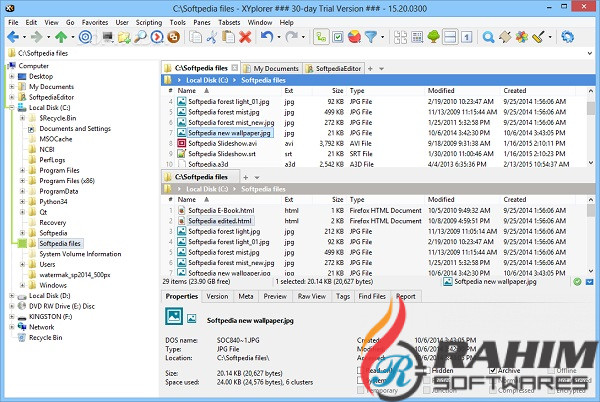Open the Visual Filter dropdown arrow
600x402 pixels.
coord(382,37)
